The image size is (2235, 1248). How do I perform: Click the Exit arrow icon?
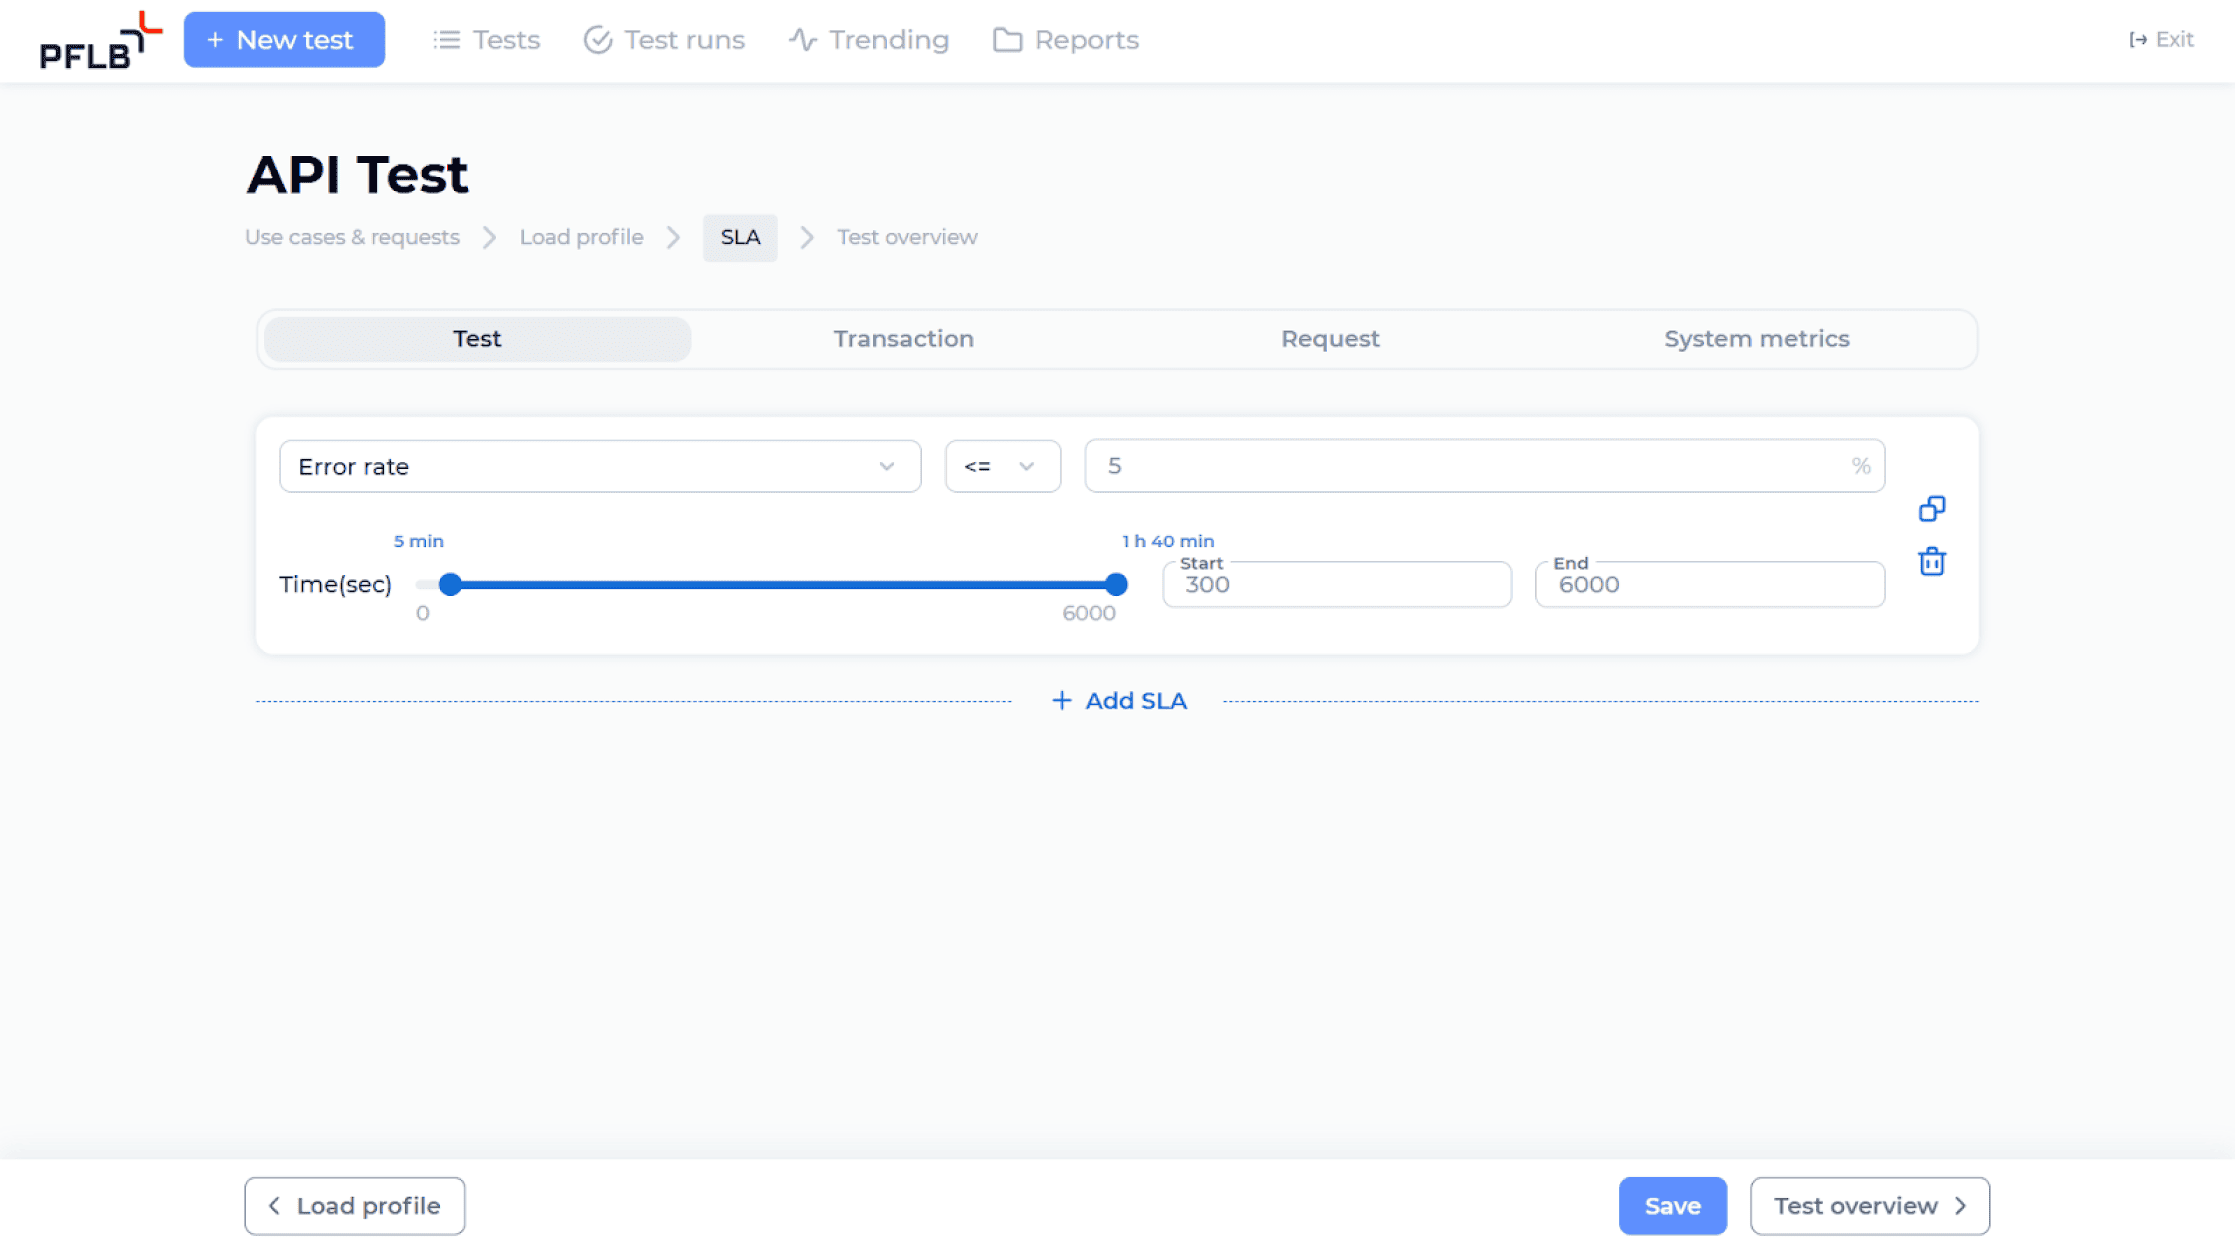point(2138,38)
